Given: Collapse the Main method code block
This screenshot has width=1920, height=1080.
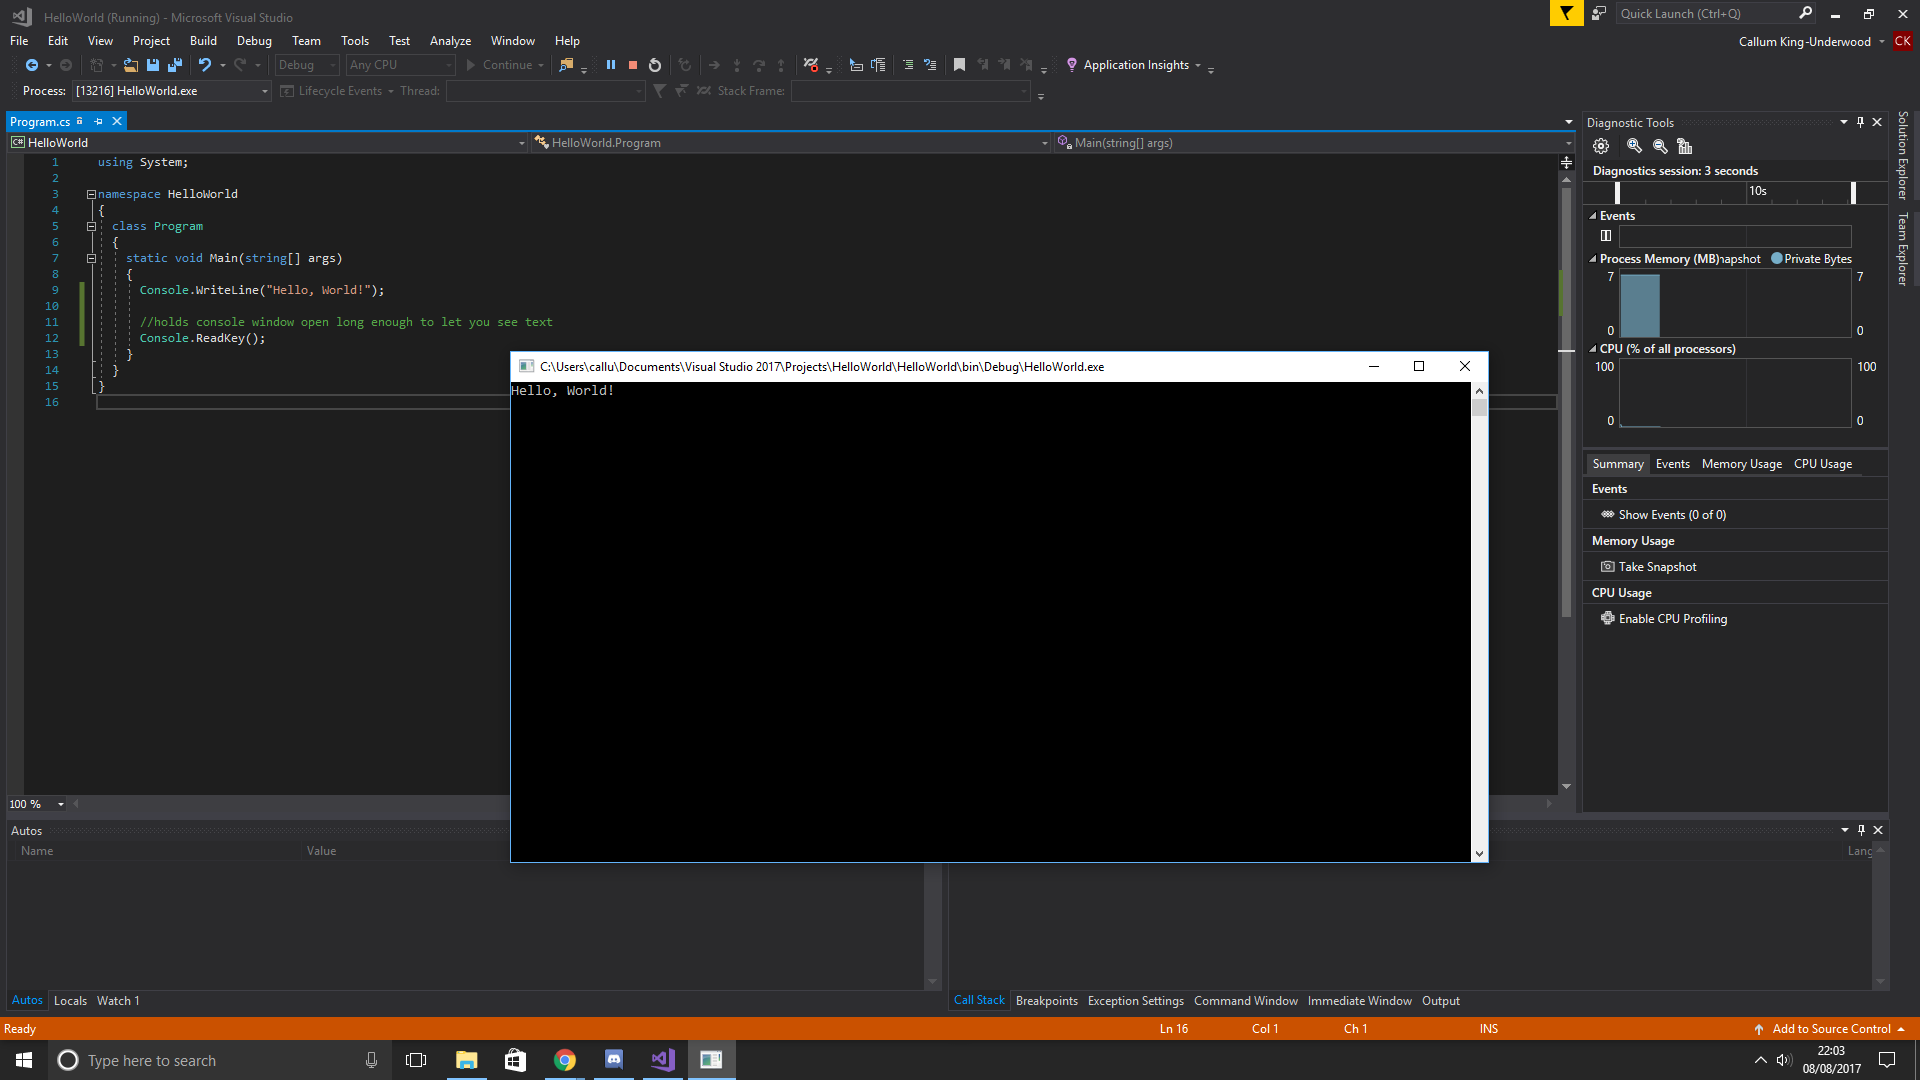Looking at the screenshot, I should 91,258.
